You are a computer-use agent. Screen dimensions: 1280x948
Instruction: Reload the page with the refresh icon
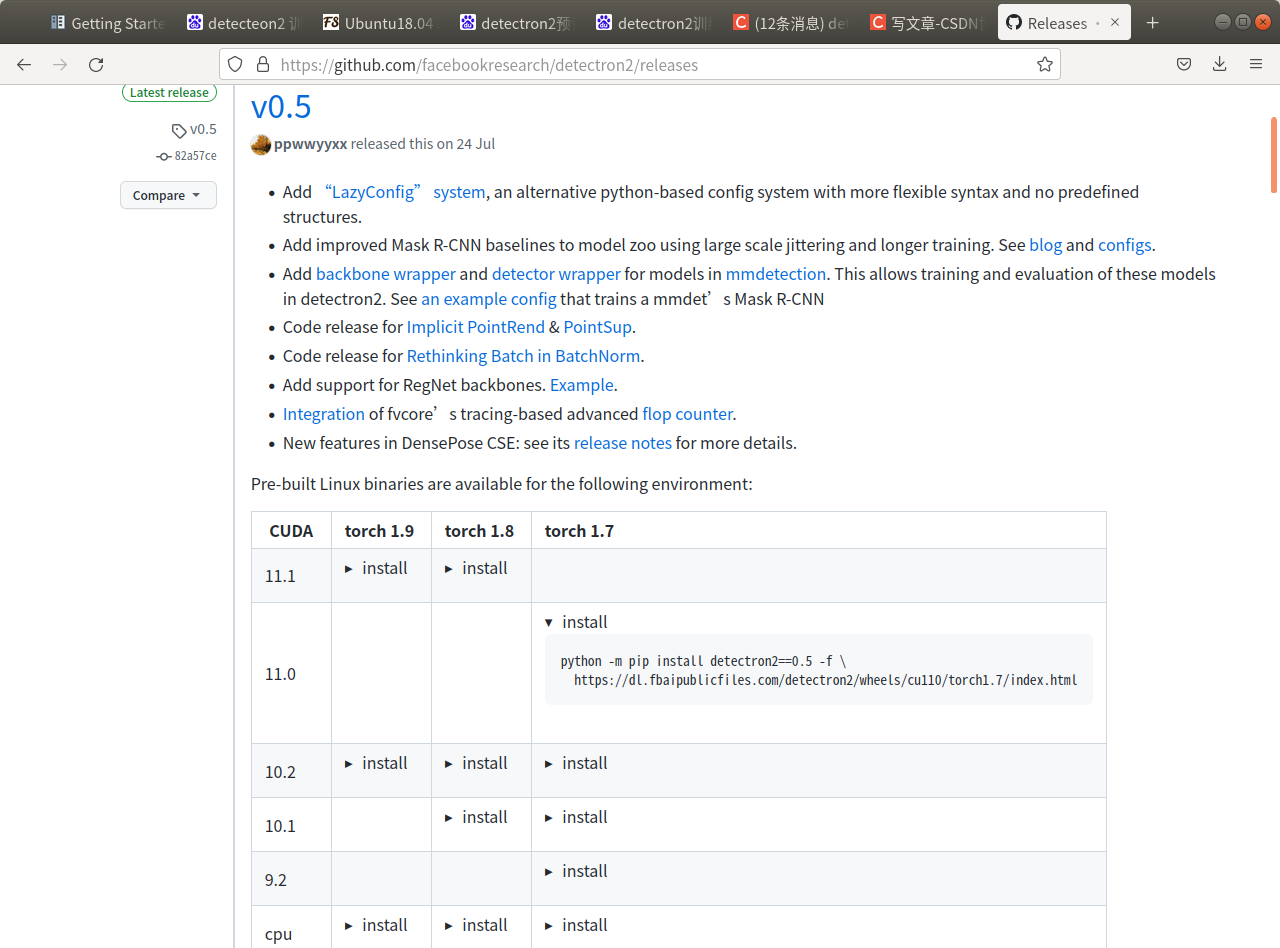click(x=96, y=64)
